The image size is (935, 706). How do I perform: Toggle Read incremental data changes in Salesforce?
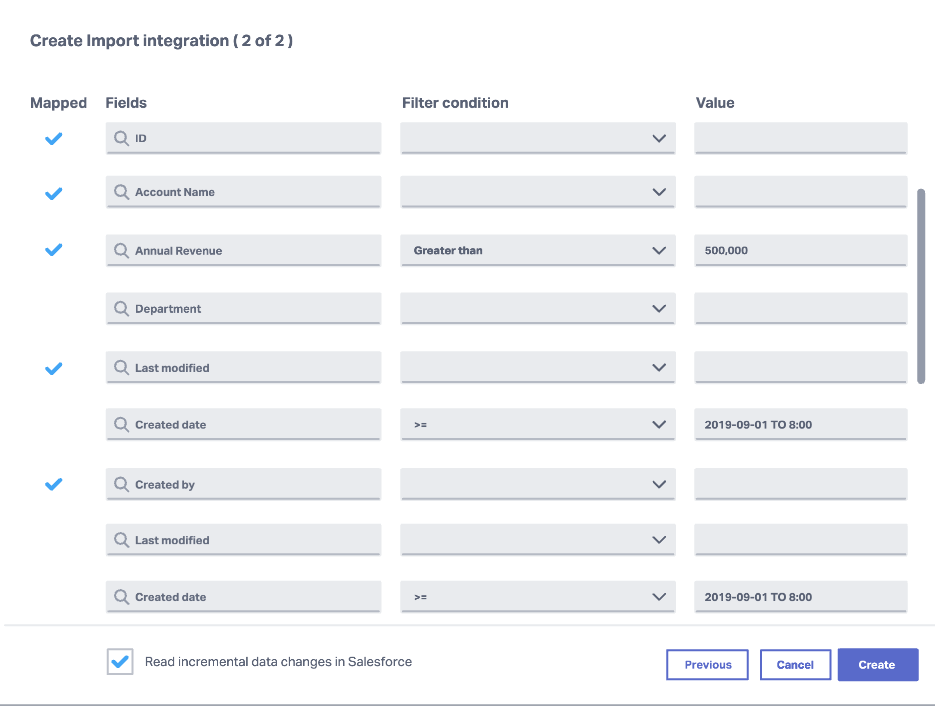[x=120, y=661]
